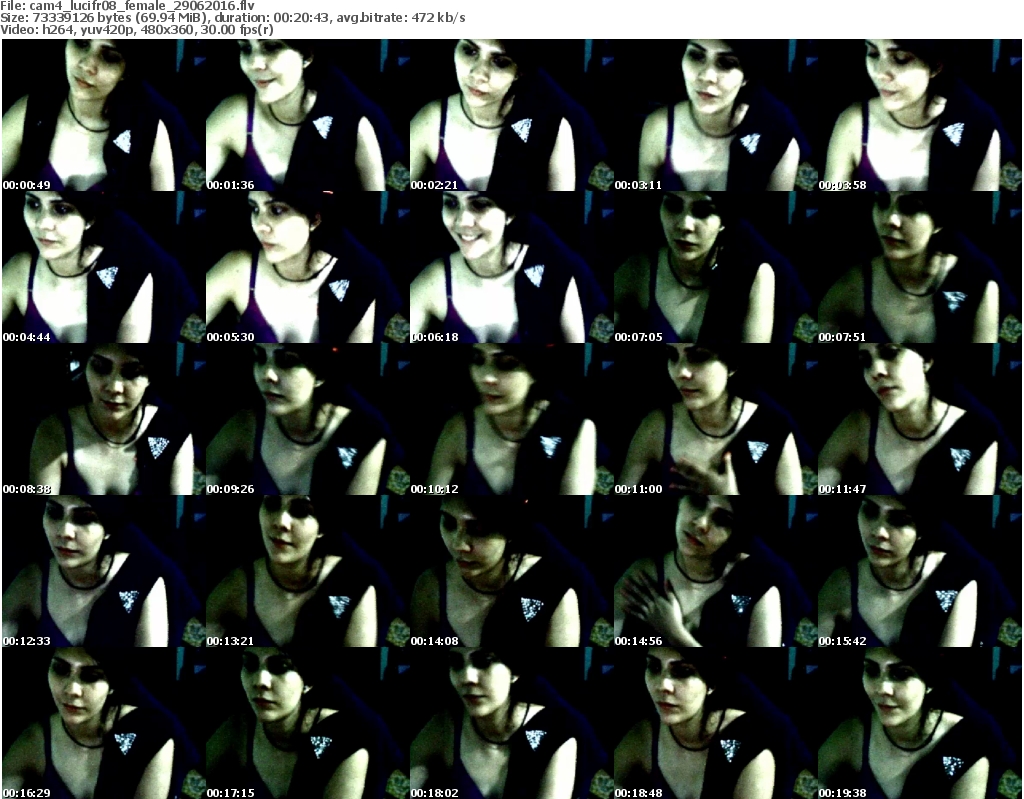Pick the frame stamped 00:09:26
This screenshot has width=1024, height=799.
tap(308, 419)
